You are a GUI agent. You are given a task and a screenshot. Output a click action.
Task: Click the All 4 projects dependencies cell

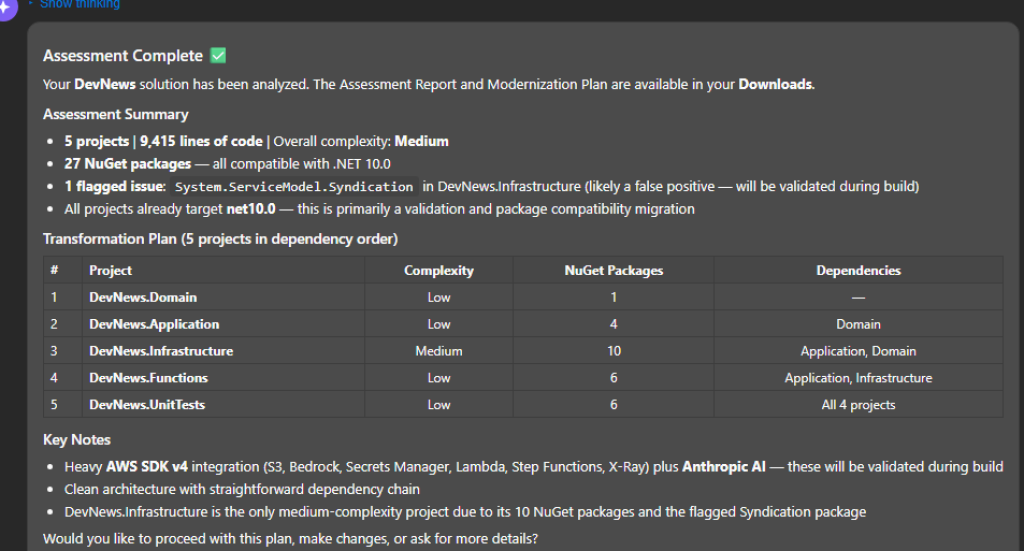pos(858,404)
